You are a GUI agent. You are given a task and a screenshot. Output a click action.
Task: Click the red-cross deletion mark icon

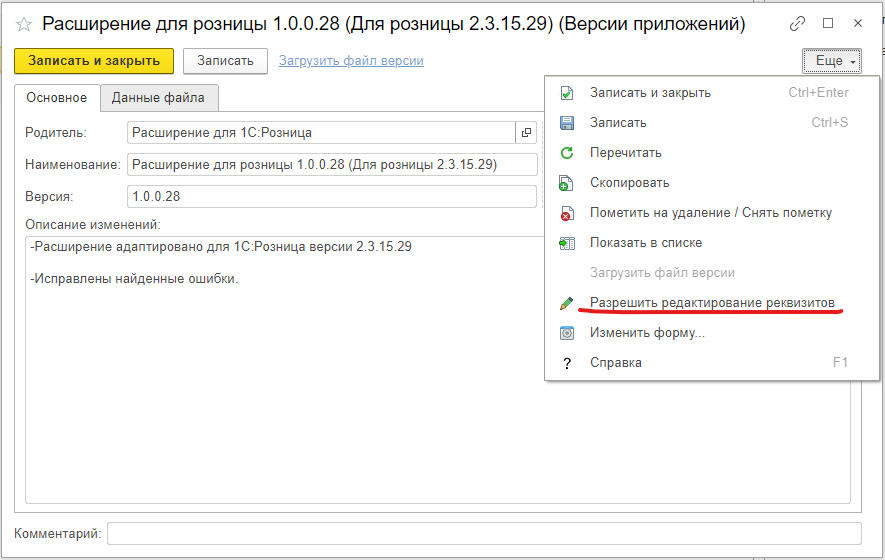(x=567, y=213)
